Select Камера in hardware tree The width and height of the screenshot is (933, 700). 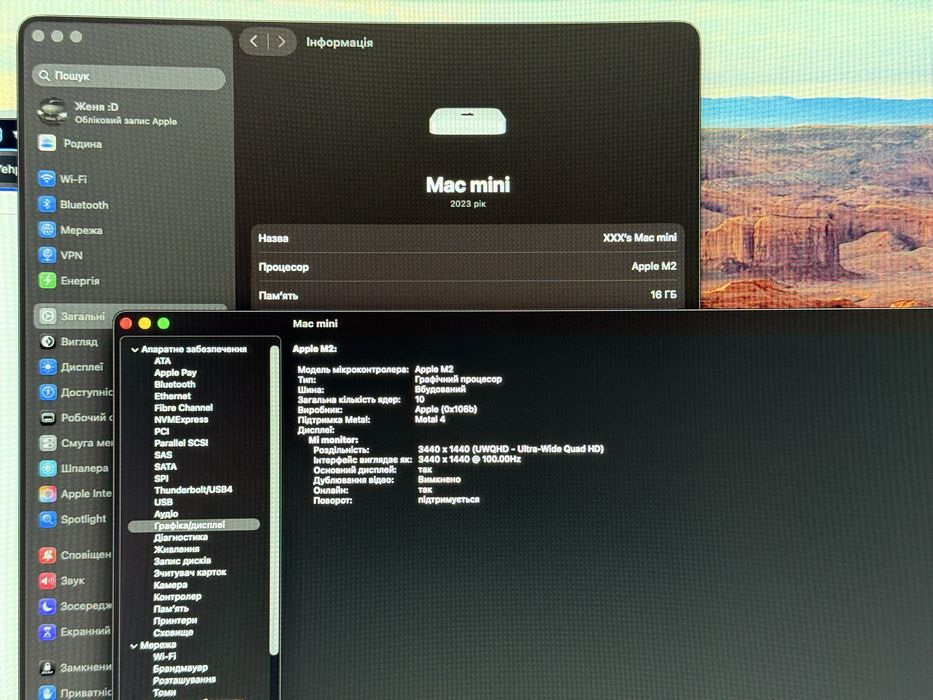click(171, 585)
